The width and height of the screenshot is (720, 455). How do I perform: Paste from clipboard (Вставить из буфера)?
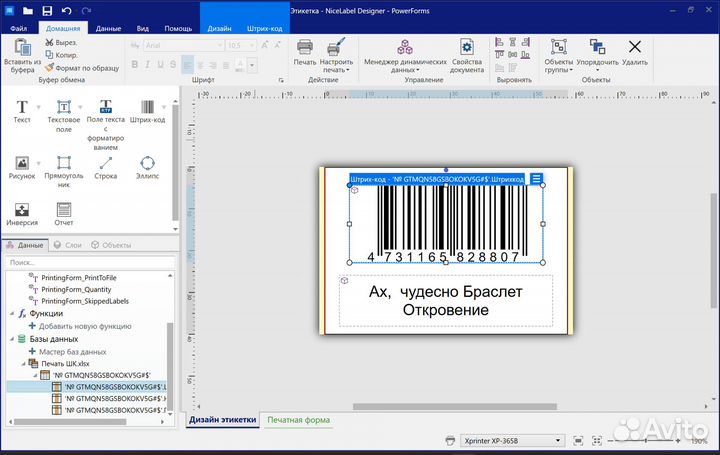click(22, 56)
